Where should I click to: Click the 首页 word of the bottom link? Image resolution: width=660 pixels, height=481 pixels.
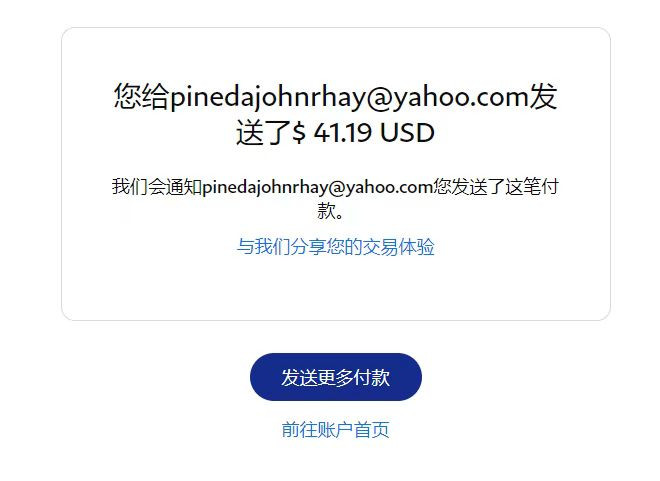click(x=372, y=430)
